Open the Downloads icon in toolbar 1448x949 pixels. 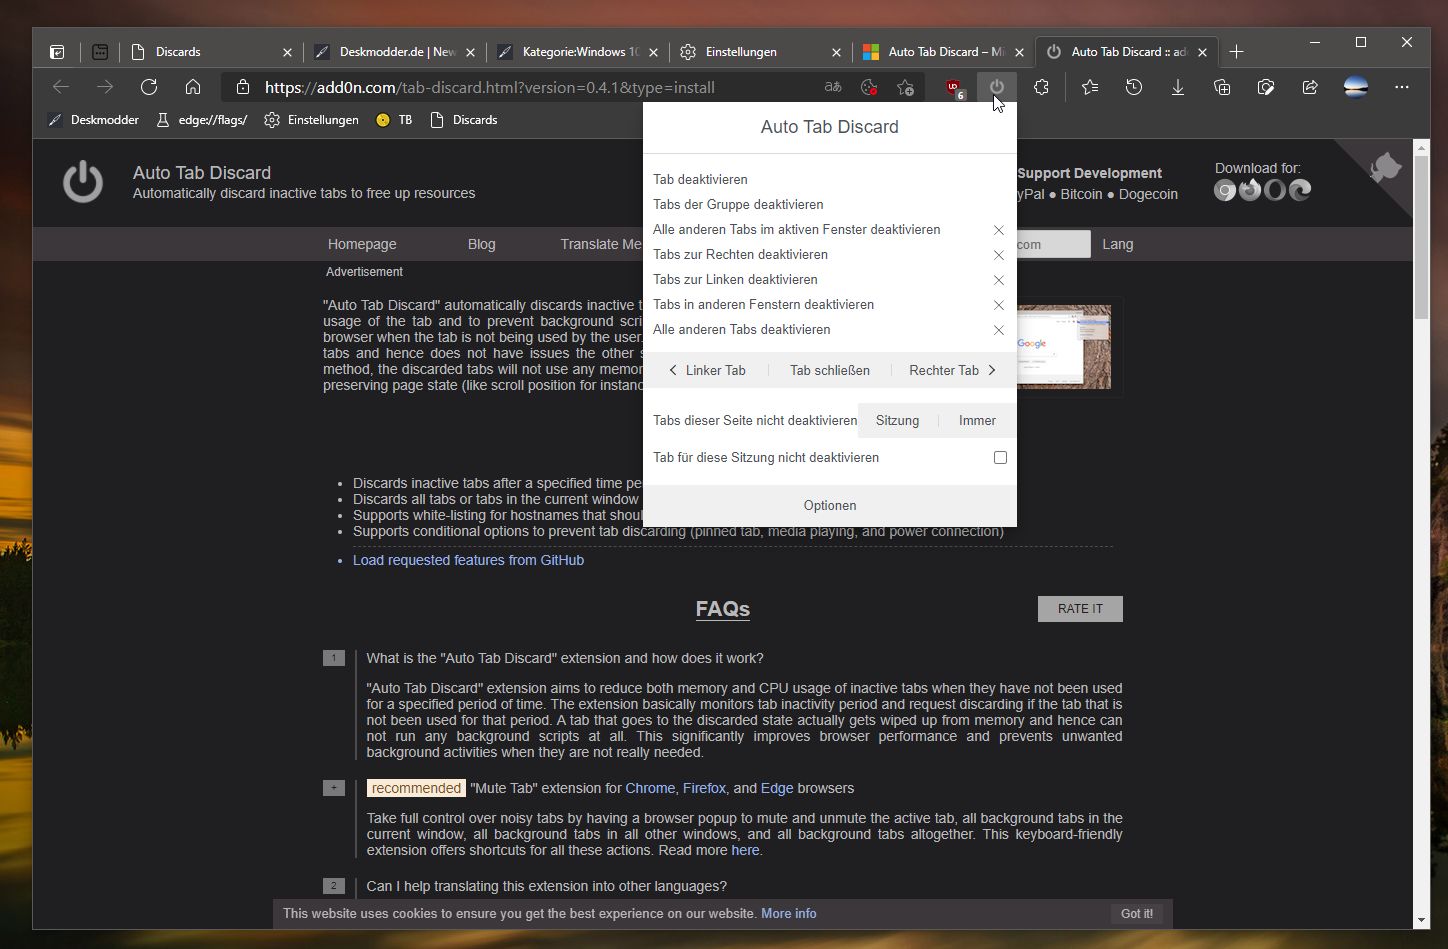pos(1178,87)
